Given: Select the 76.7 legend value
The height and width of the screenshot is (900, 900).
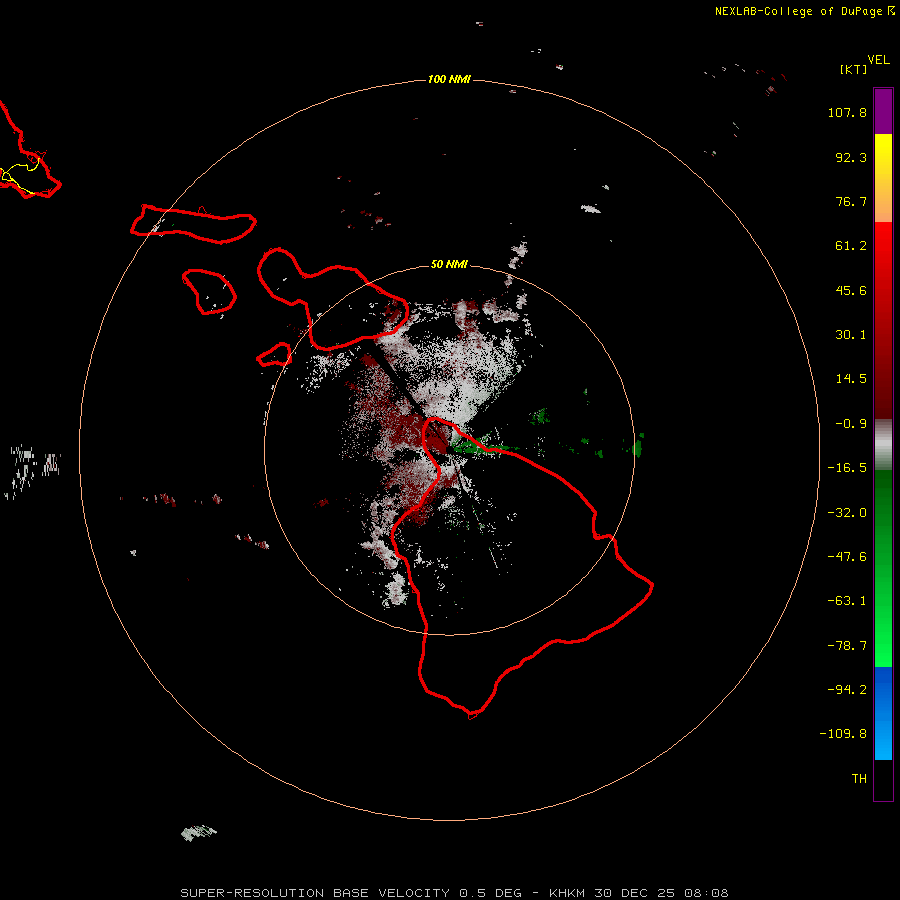Looking at the screenshot, I should [851, 201].
